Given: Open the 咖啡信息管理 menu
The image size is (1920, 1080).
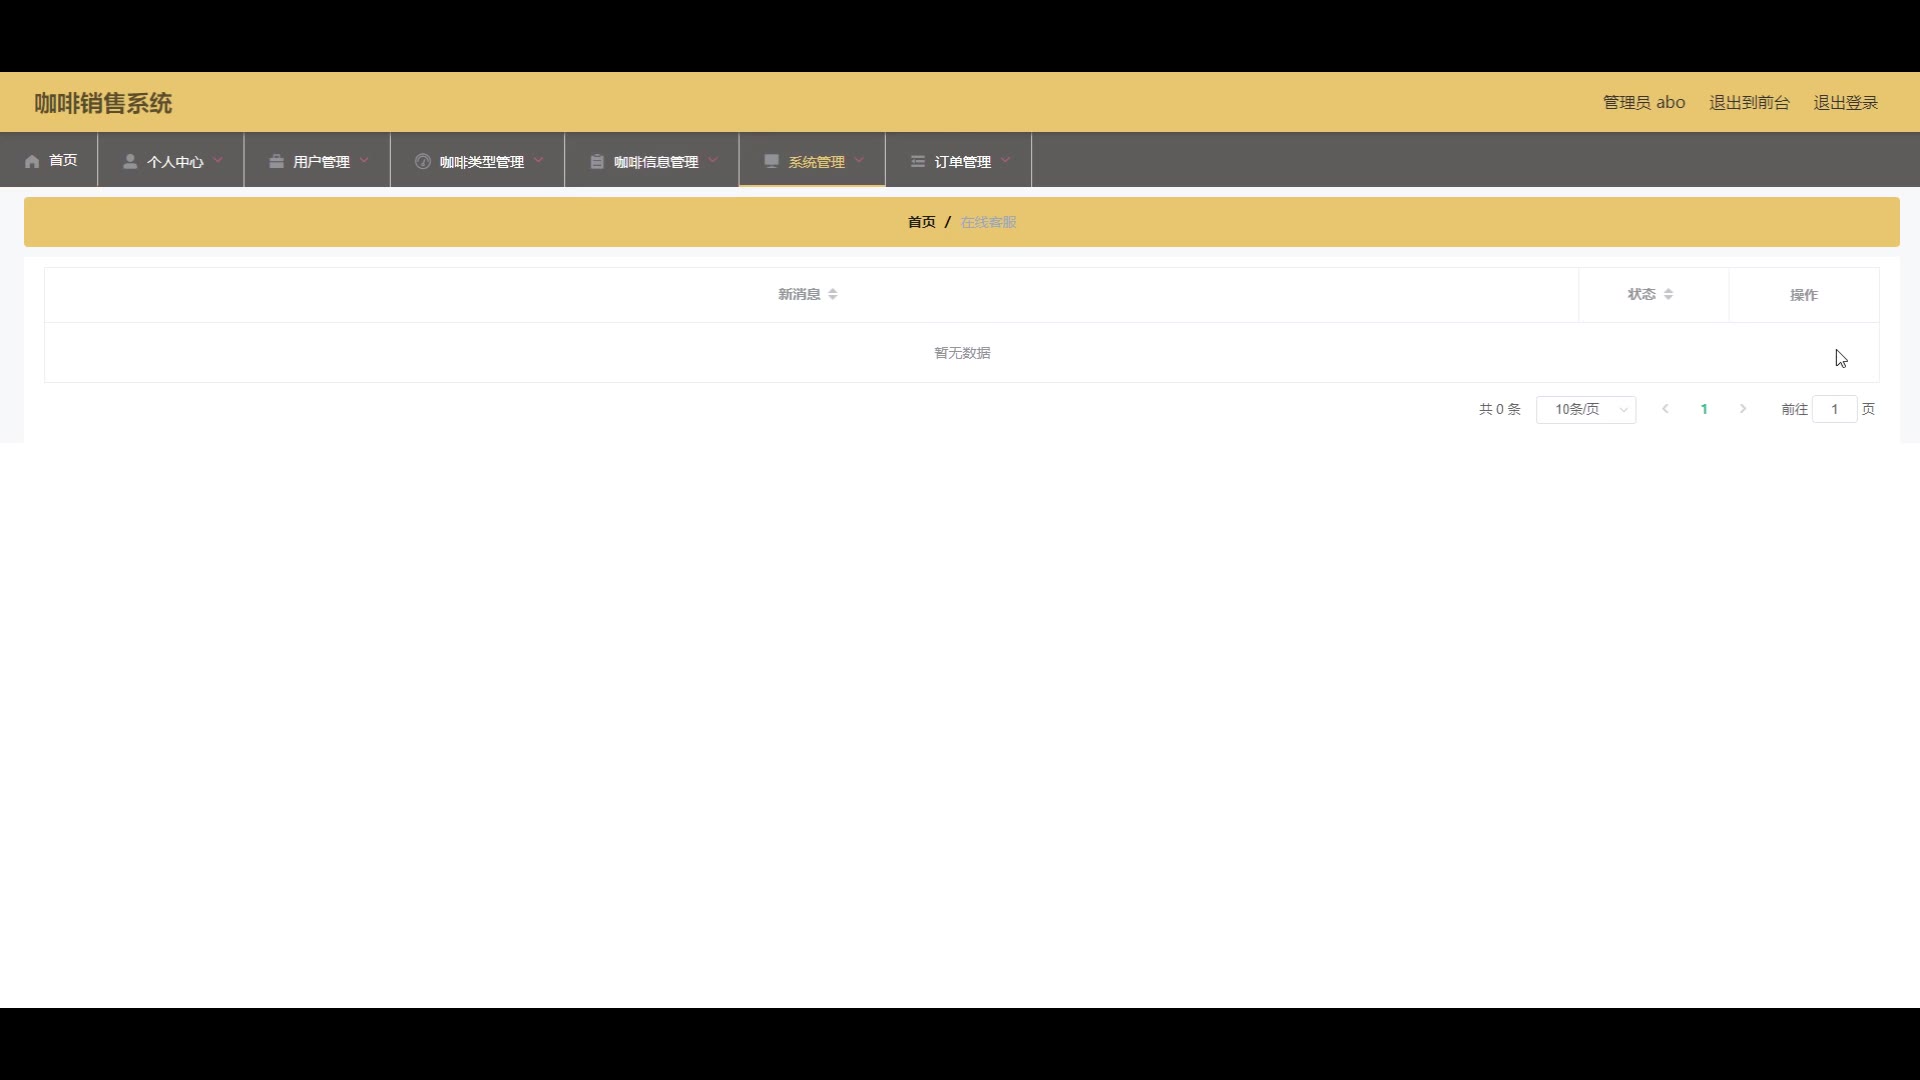Looking at the screenshot, I should click(x=655, y=161).
